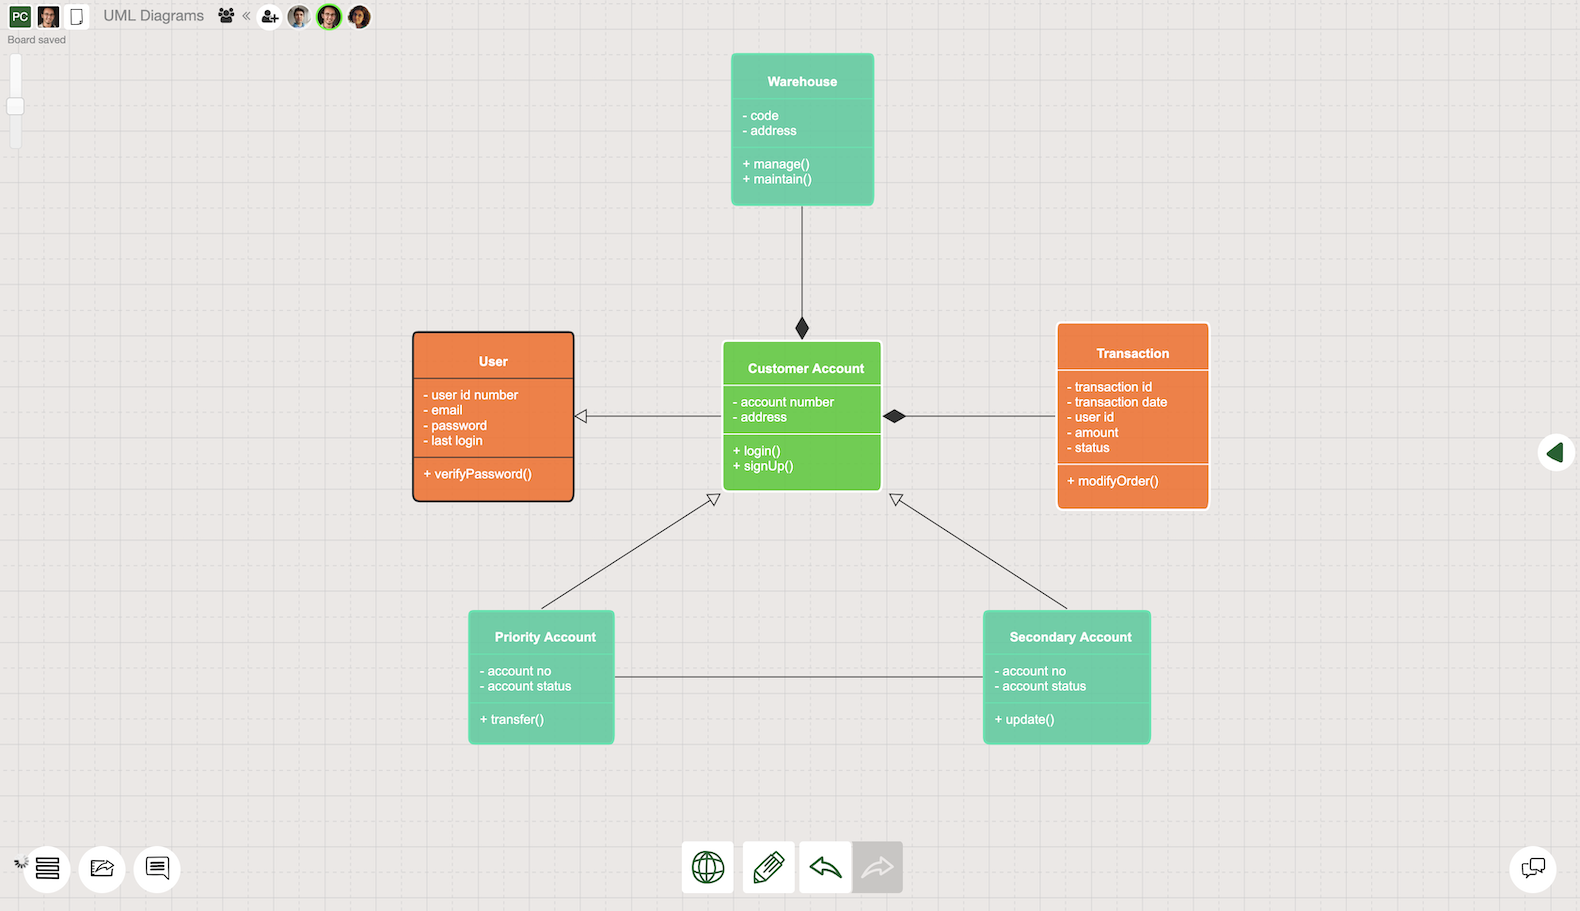Open the blank page boards icon
This screenshot has width=1580, height=911.
tap(76, 17)
